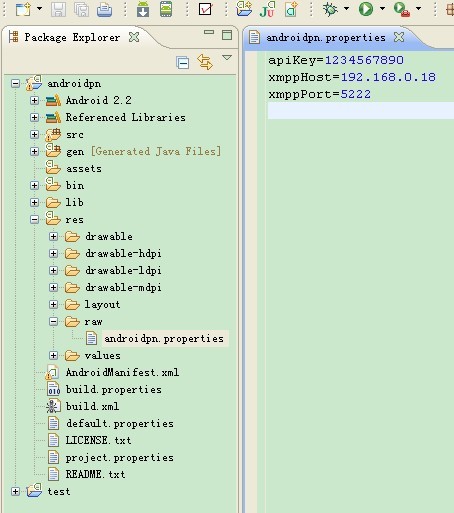Open the Android Virtual Device Manager icon
The image size is (454, 513).
tap(166, 9)
